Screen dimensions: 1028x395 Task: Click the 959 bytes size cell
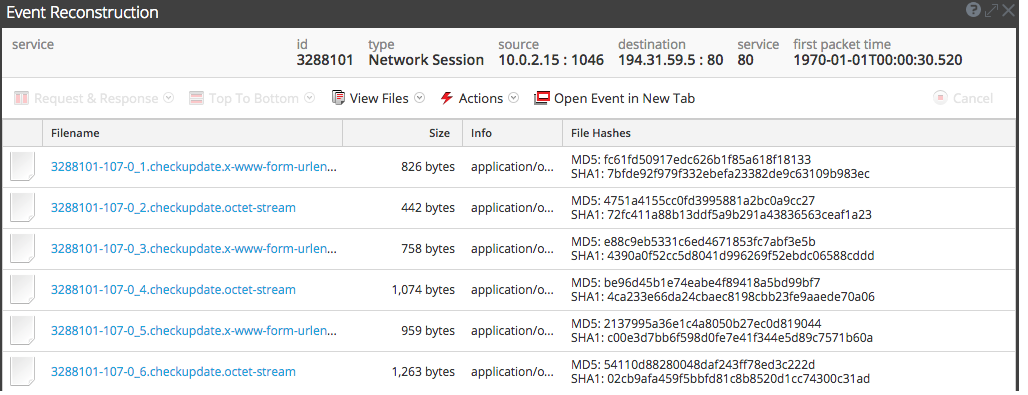[428, 331]
